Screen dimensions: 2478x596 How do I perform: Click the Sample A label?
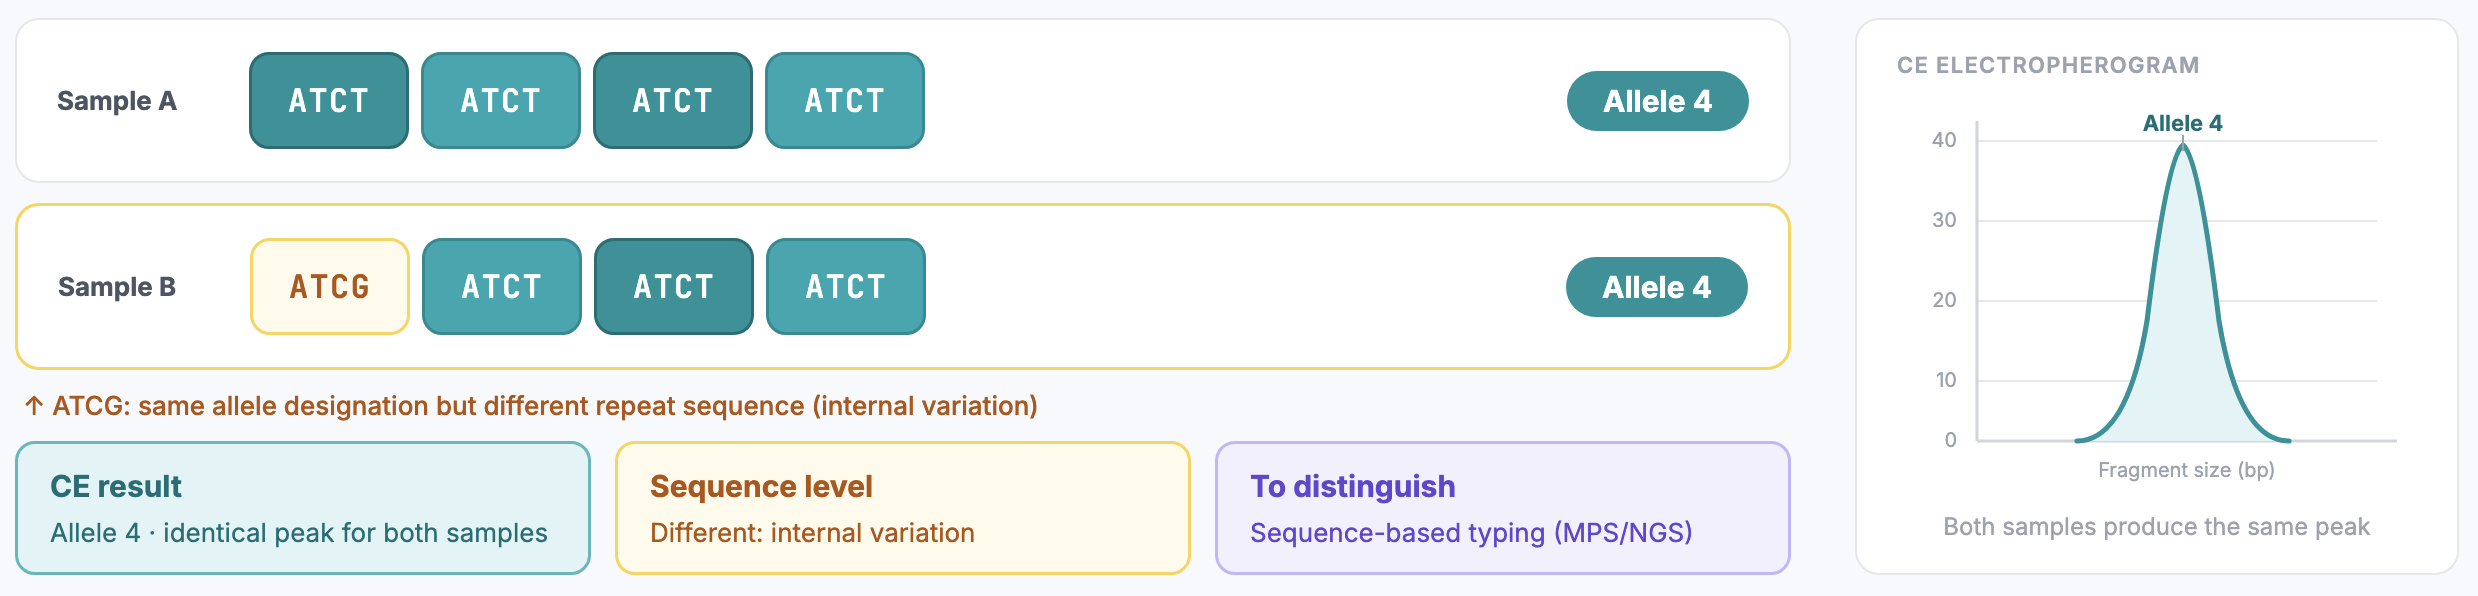point(117,101)
